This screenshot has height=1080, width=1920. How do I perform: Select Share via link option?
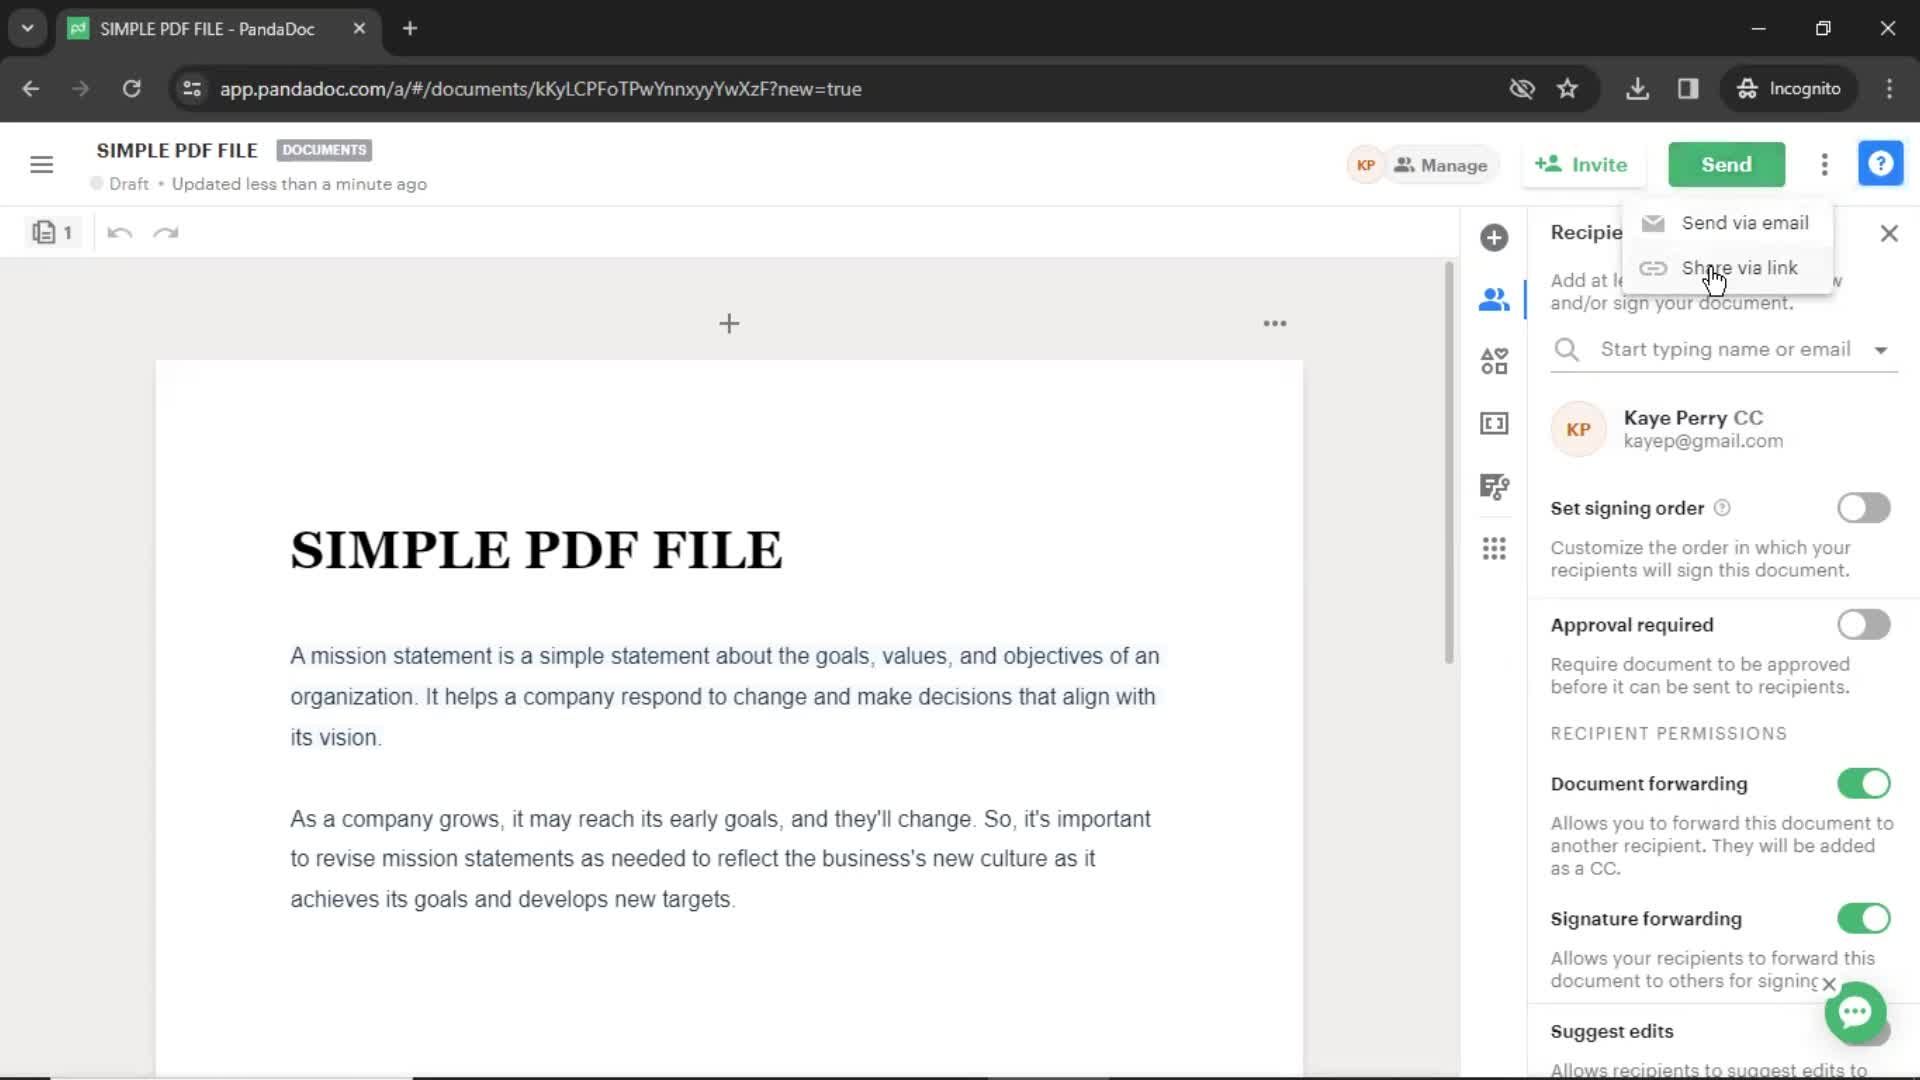point(1739,268)
